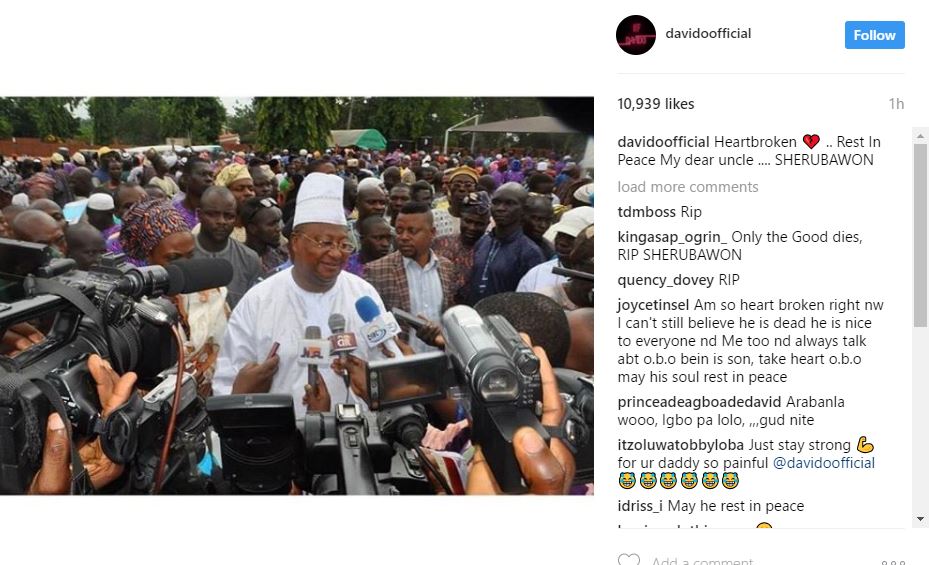Visit quency_dovey profile
This screenshot has width=929, height=565.
click(x=665, y=280)
